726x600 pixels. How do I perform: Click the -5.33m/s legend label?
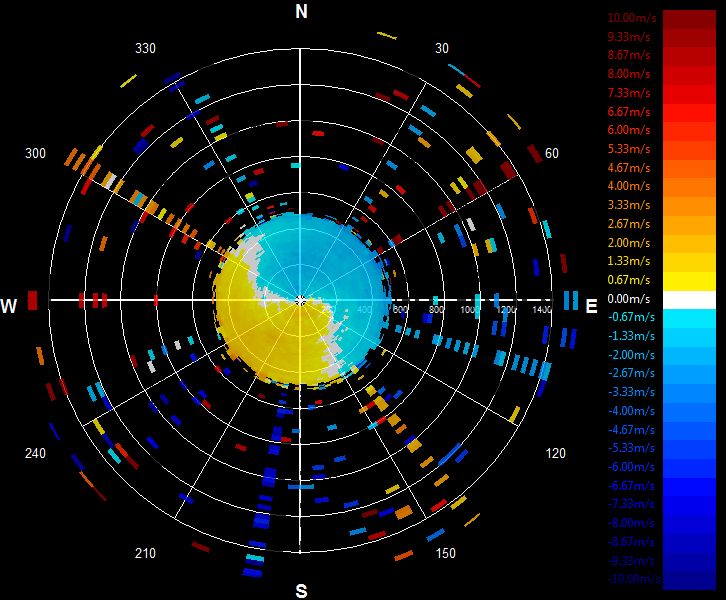(631, 448)
